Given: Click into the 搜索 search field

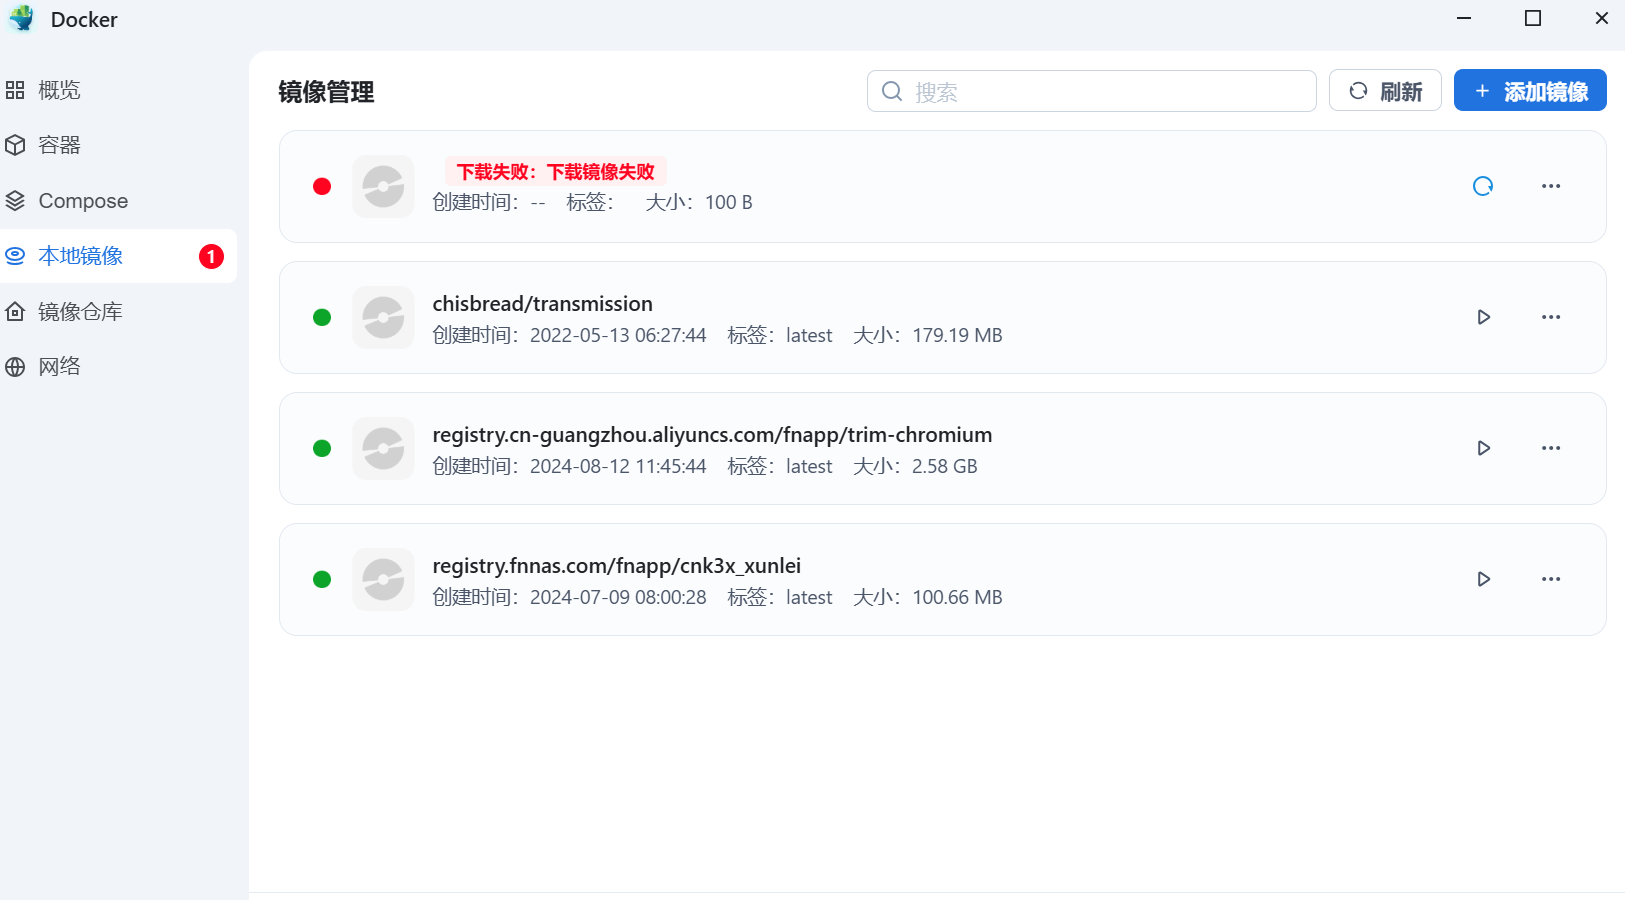Looking at the screenshot, I should [x=1091, y=91].
